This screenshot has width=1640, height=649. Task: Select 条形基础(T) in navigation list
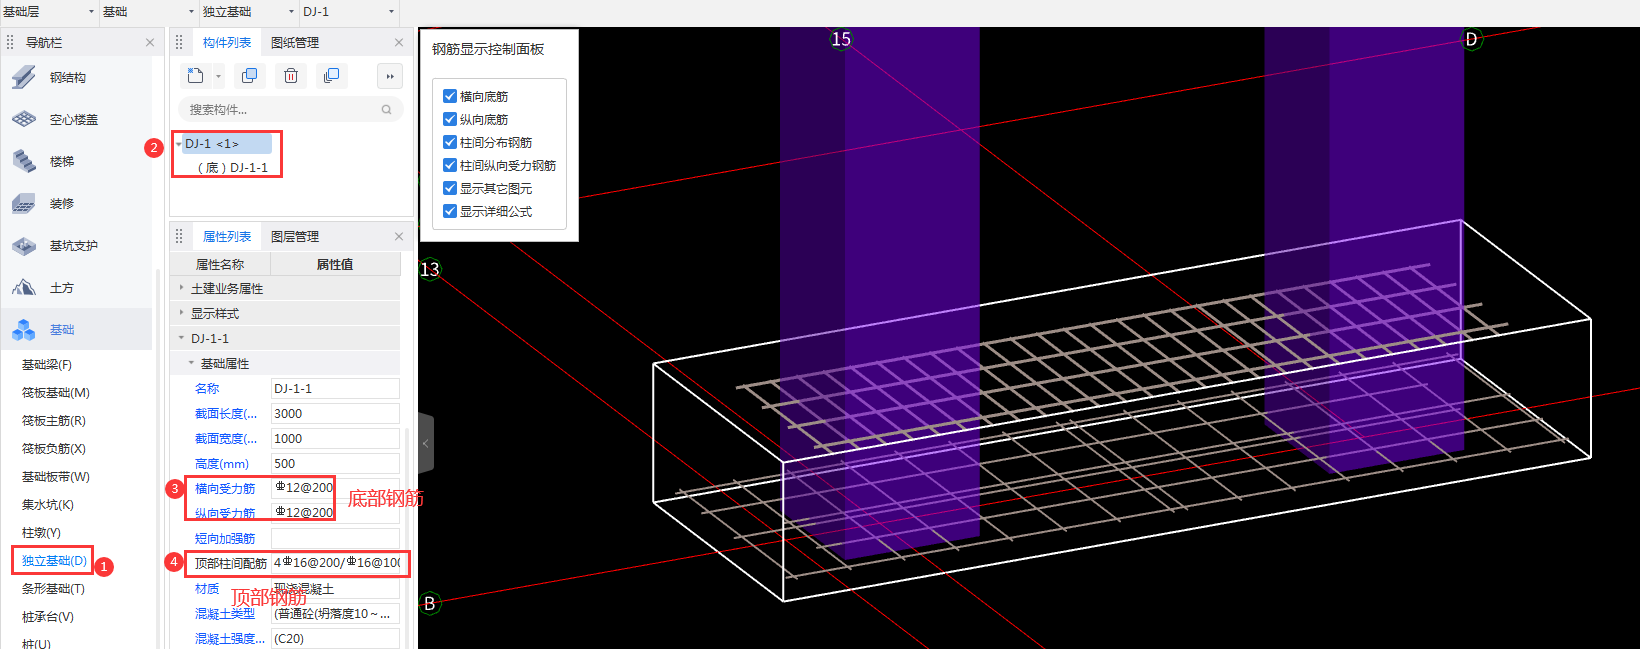[53, 589]
